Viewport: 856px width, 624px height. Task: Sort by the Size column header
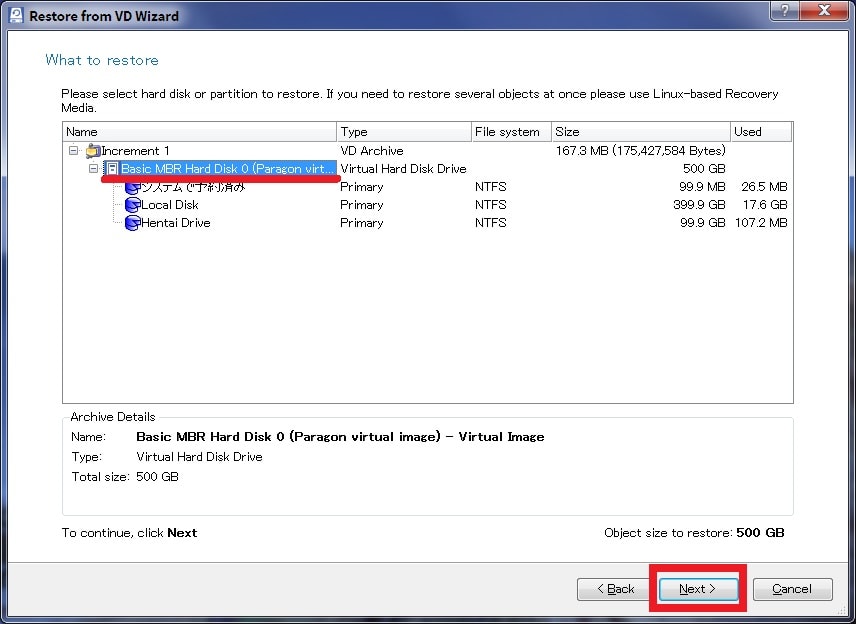tap(641, 132)
